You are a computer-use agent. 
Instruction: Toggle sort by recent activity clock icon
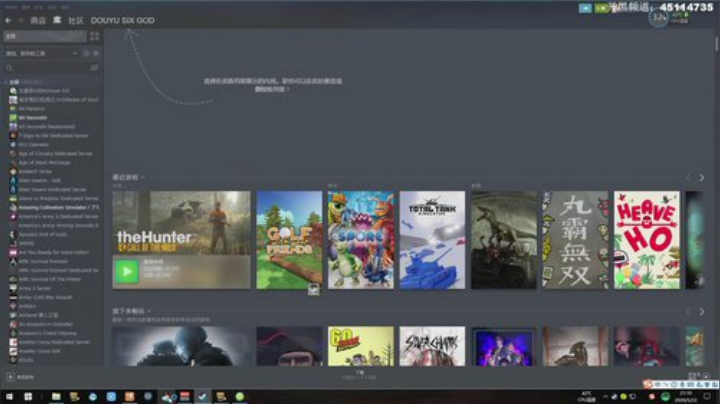coord(86,53)
